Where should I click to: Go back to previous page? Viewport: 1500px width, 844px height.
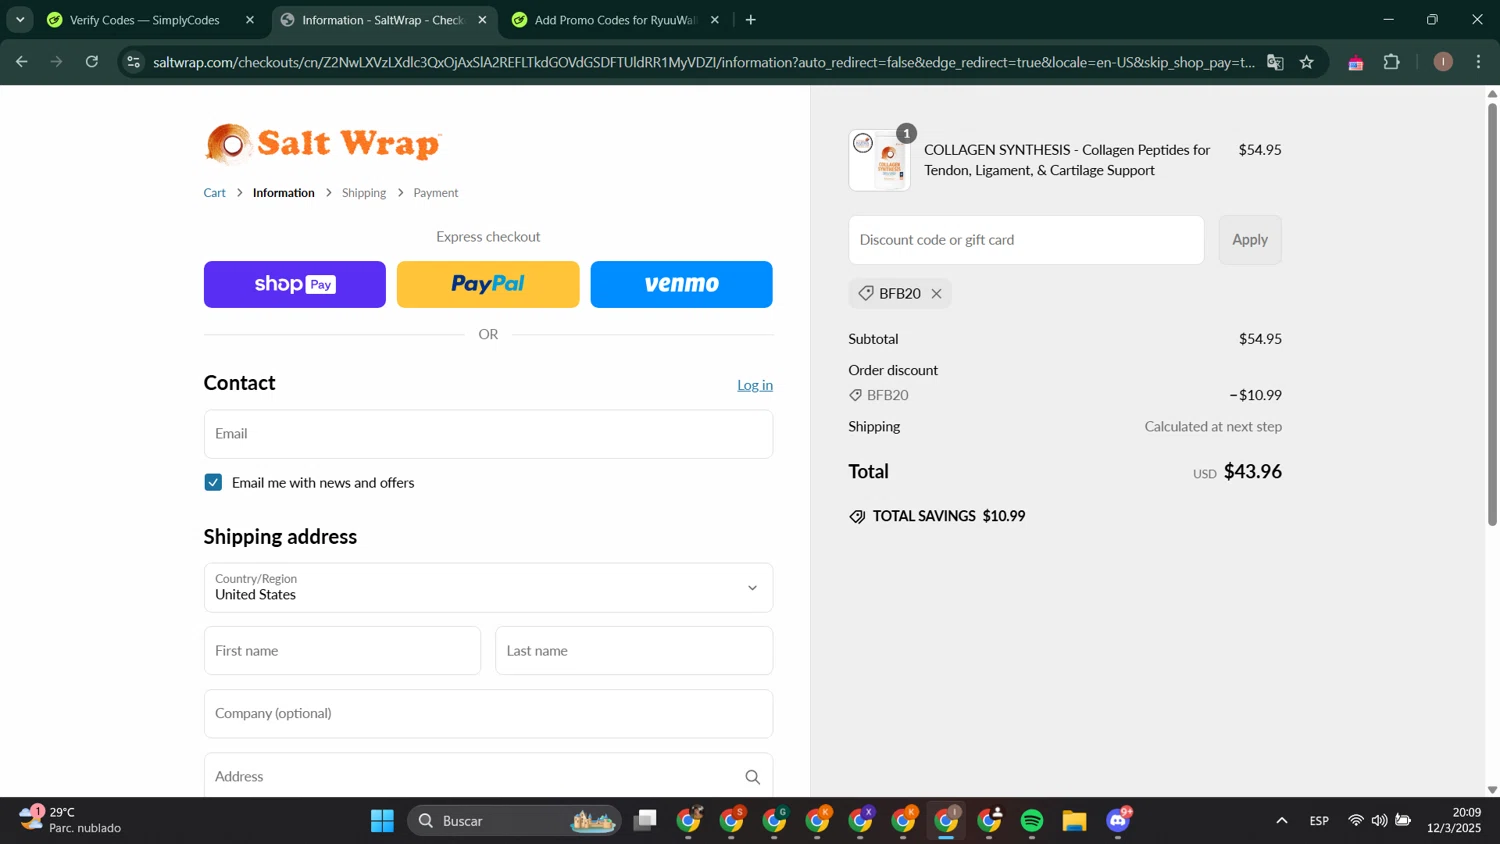tap(21, 62)
